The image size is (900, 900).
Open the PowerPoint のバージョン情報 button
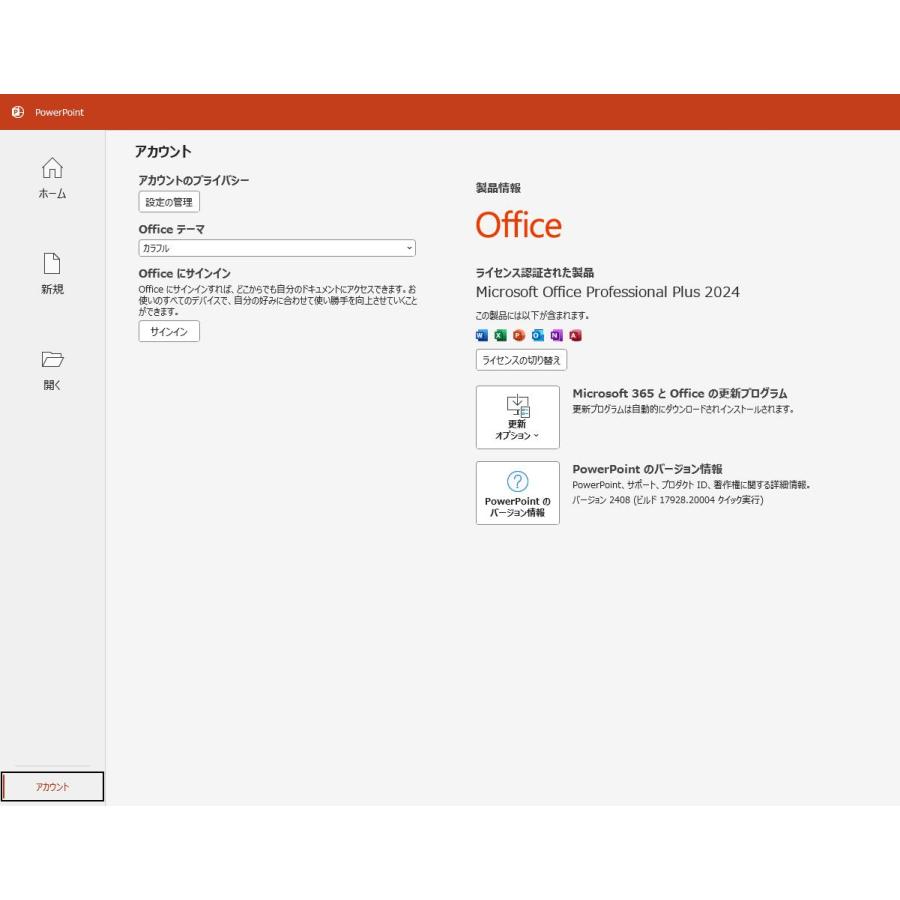point(518,493)
